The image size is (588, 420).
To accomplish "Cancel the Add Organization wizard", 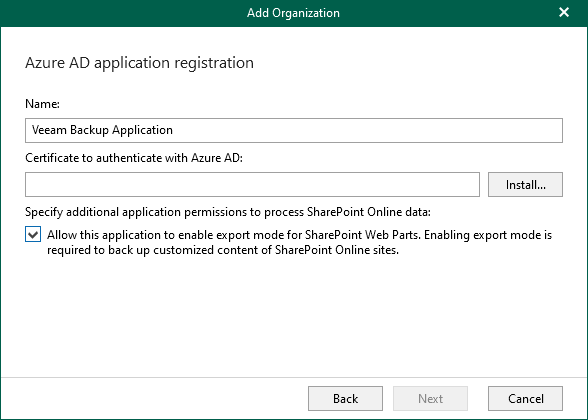I will click(525, 398).
